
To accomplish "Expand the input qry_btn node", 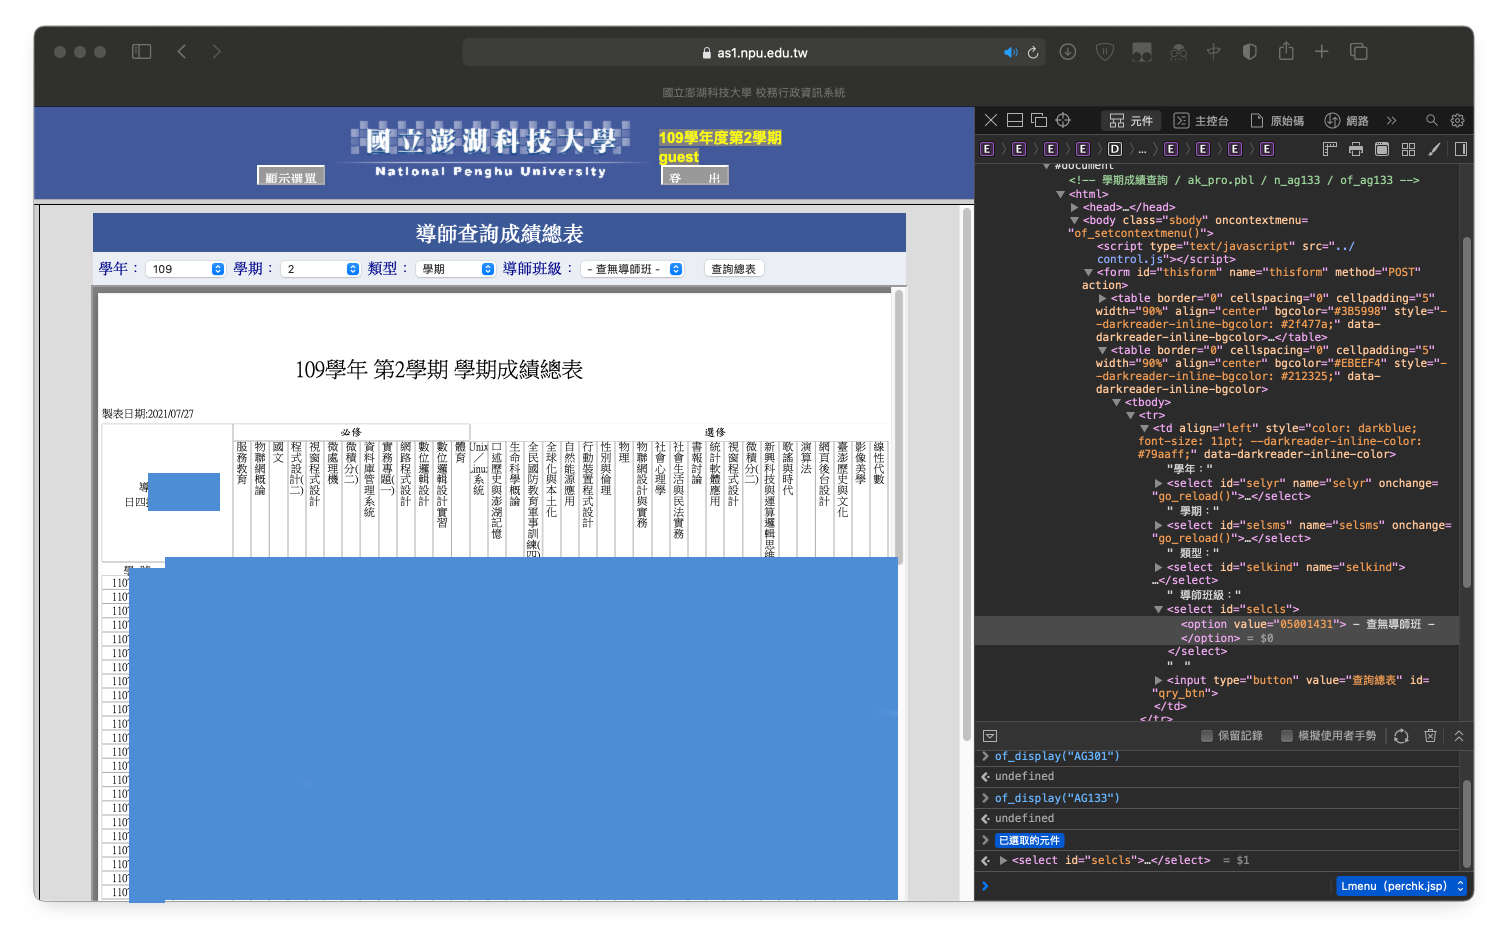I will (1159, 680).
